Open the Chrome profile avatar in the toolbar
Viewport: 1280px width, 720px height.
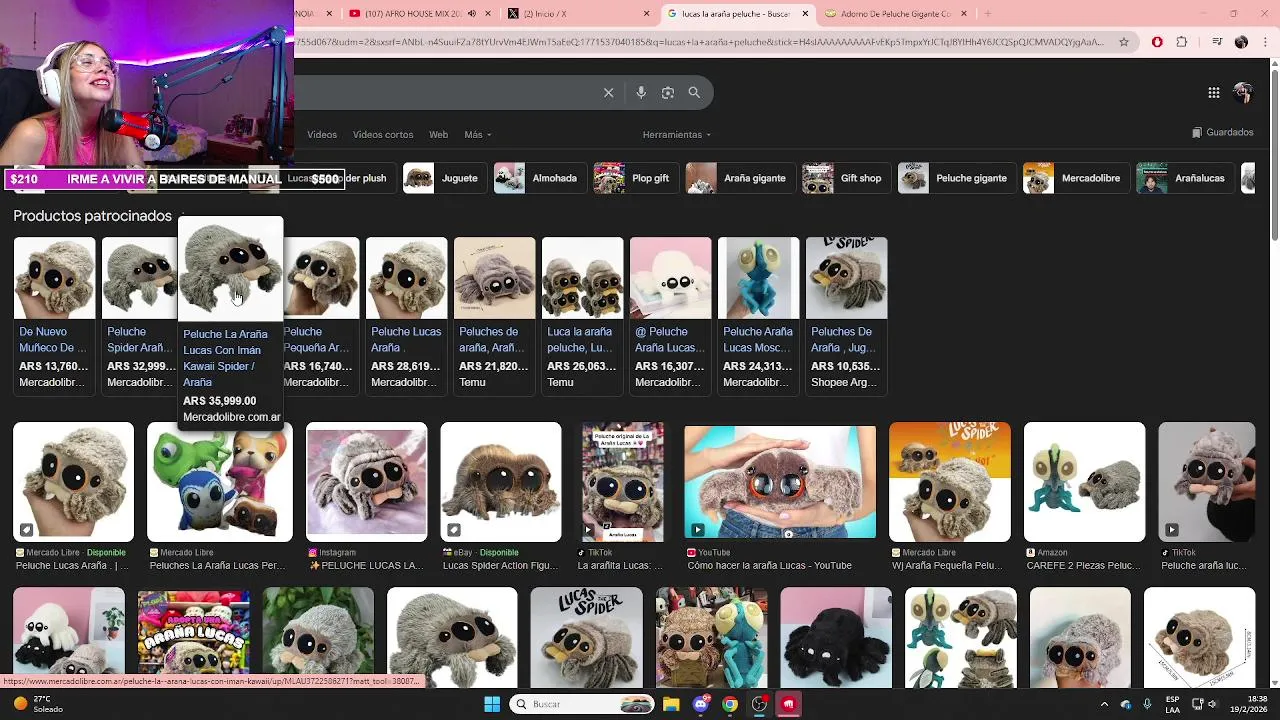tap(1241, 42)
